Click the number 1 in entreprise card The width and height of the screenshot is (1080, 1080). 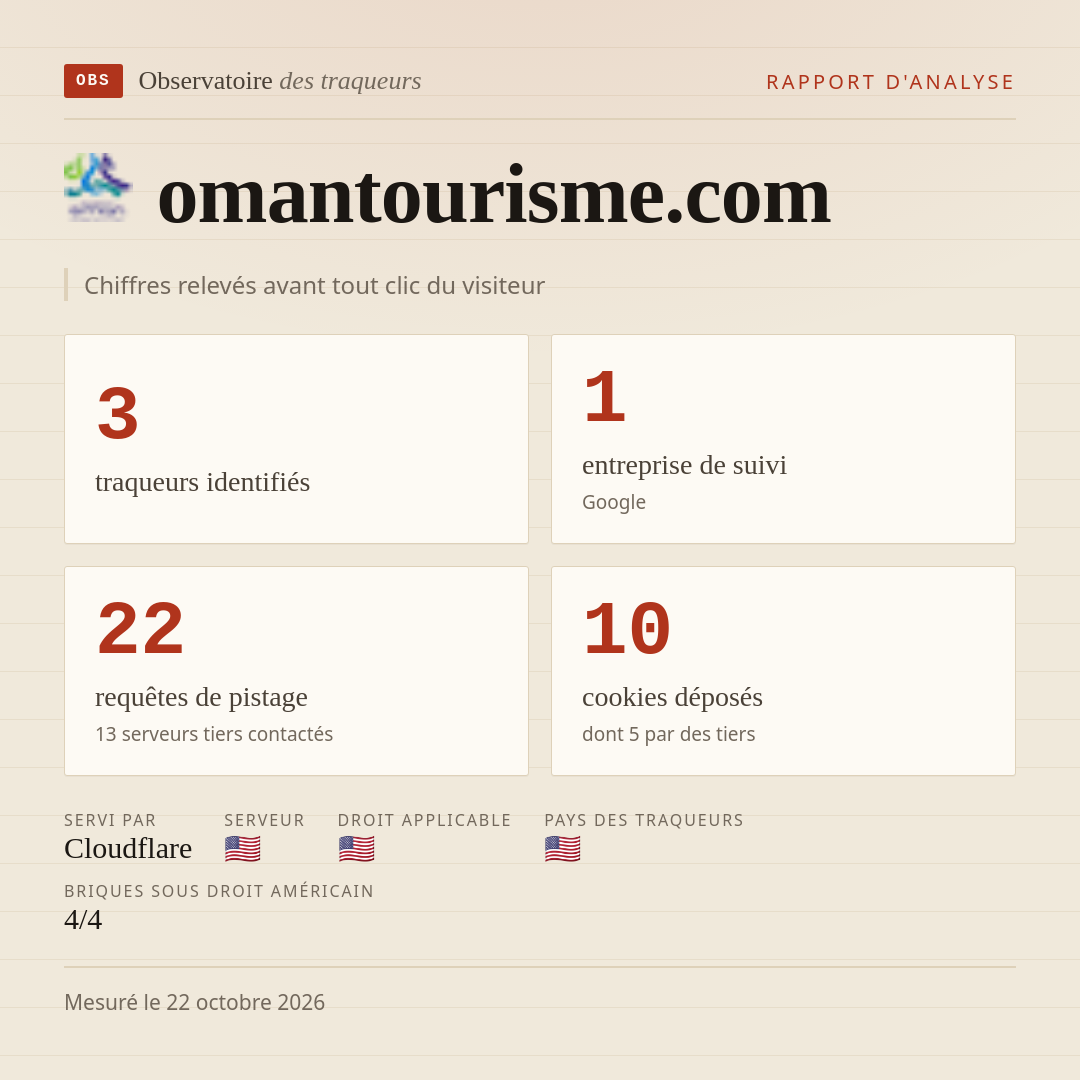point(605,397)
